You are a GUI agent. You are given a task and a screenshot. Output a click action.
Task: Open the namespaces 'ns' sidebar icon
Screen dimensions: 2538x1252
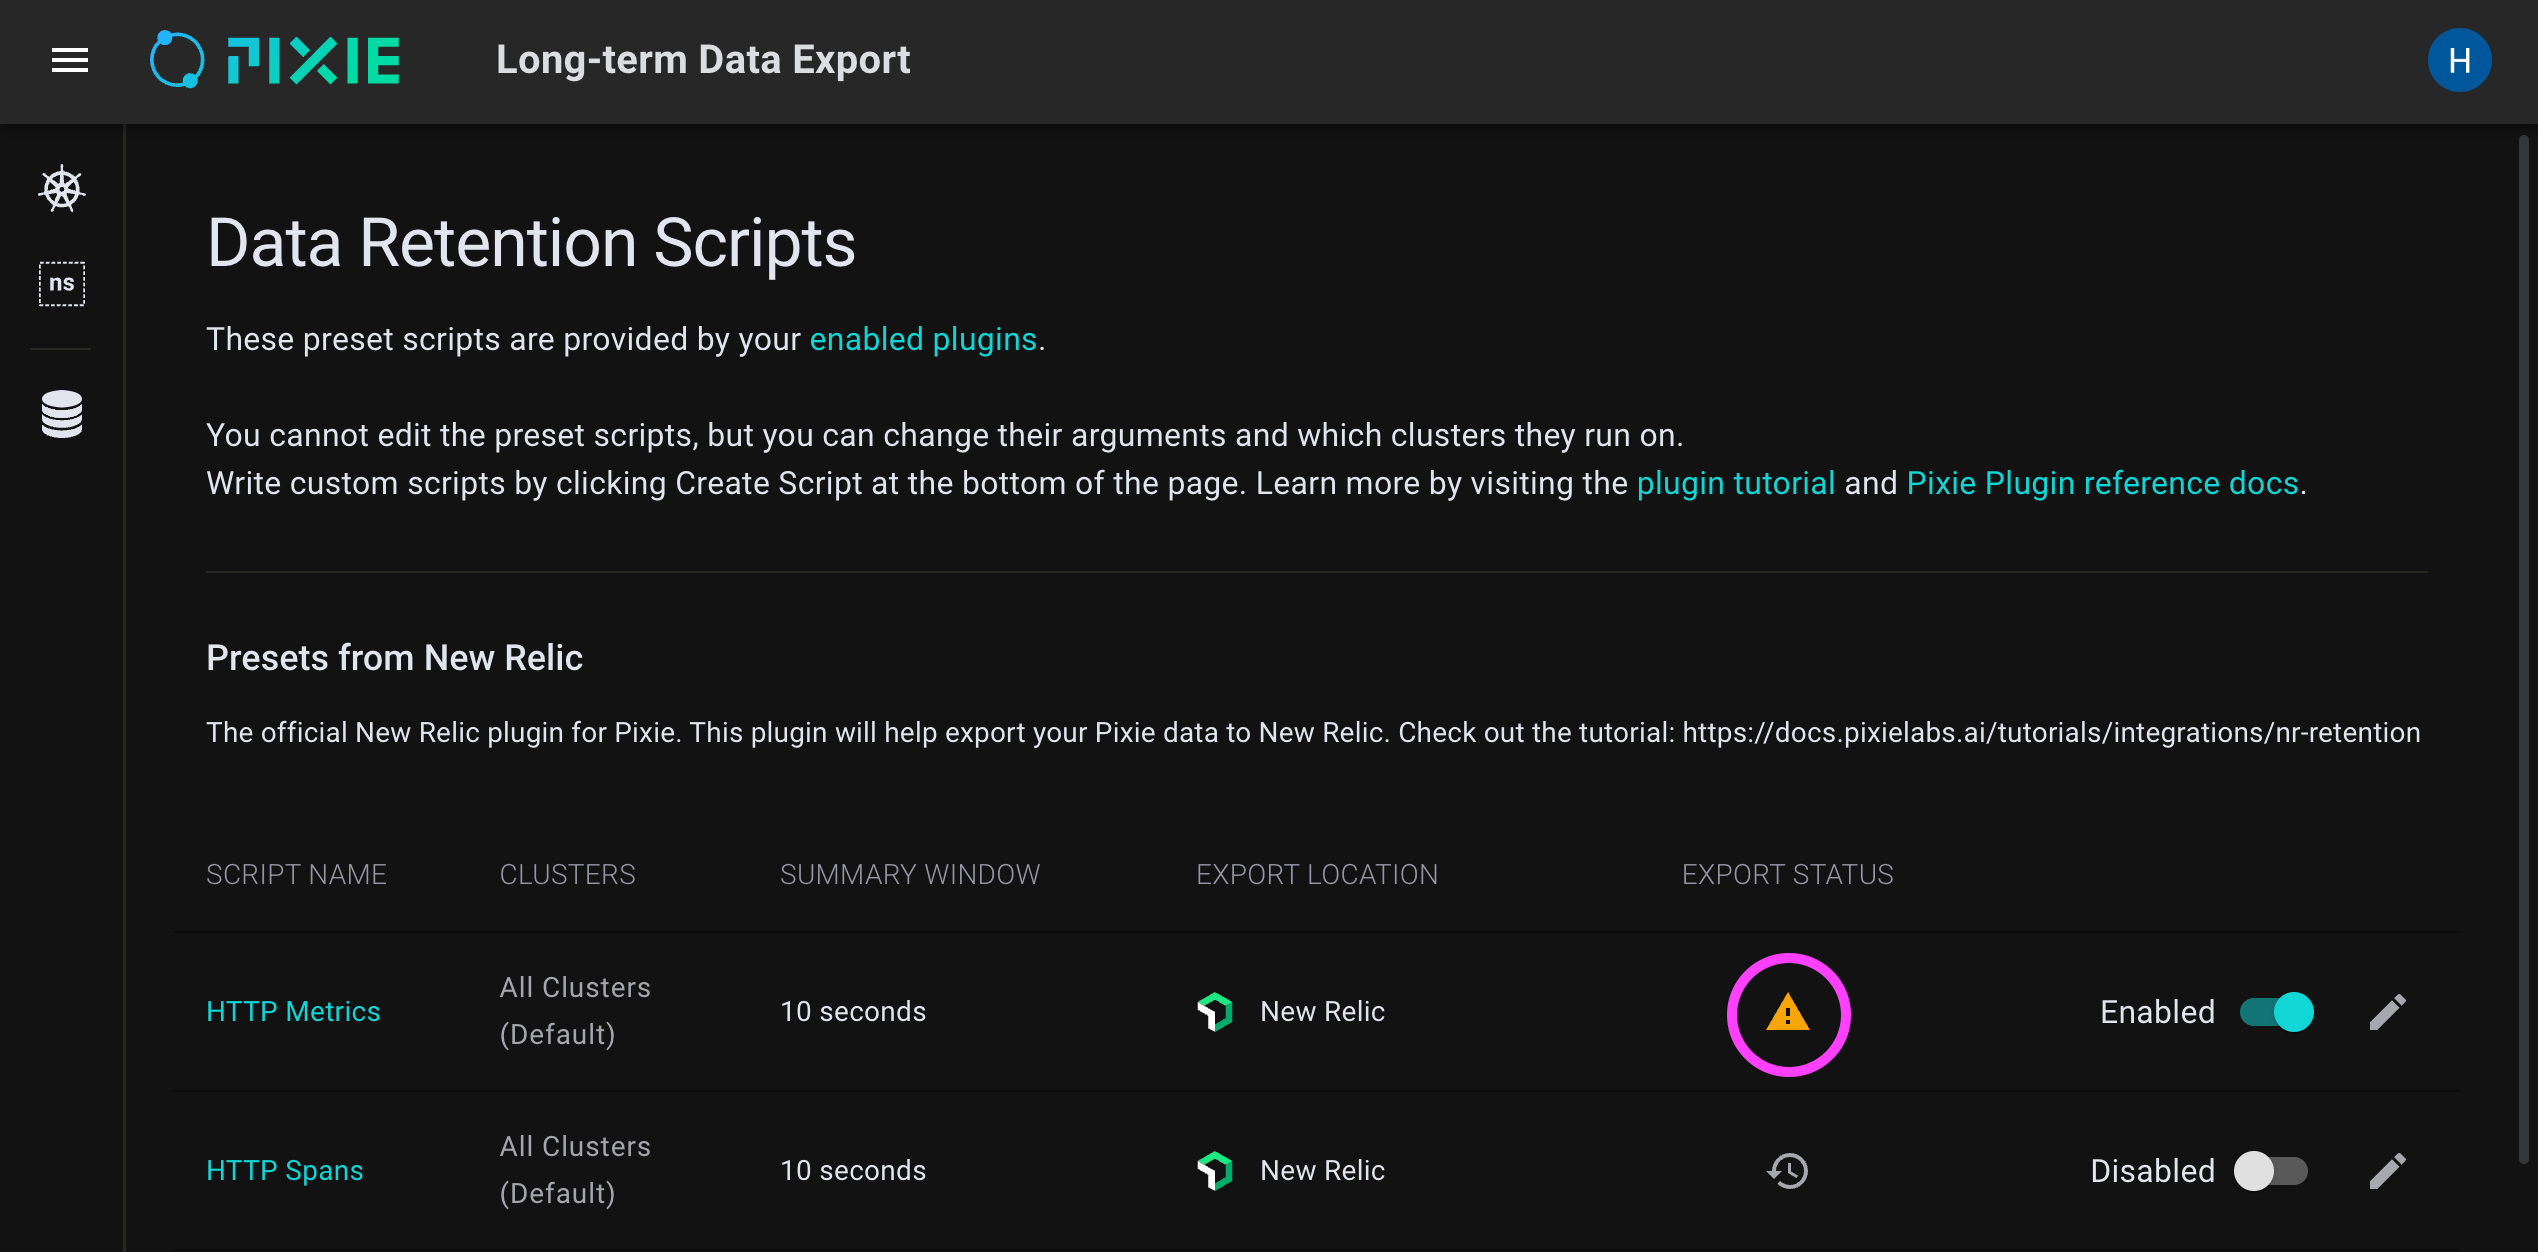(62, 284)
